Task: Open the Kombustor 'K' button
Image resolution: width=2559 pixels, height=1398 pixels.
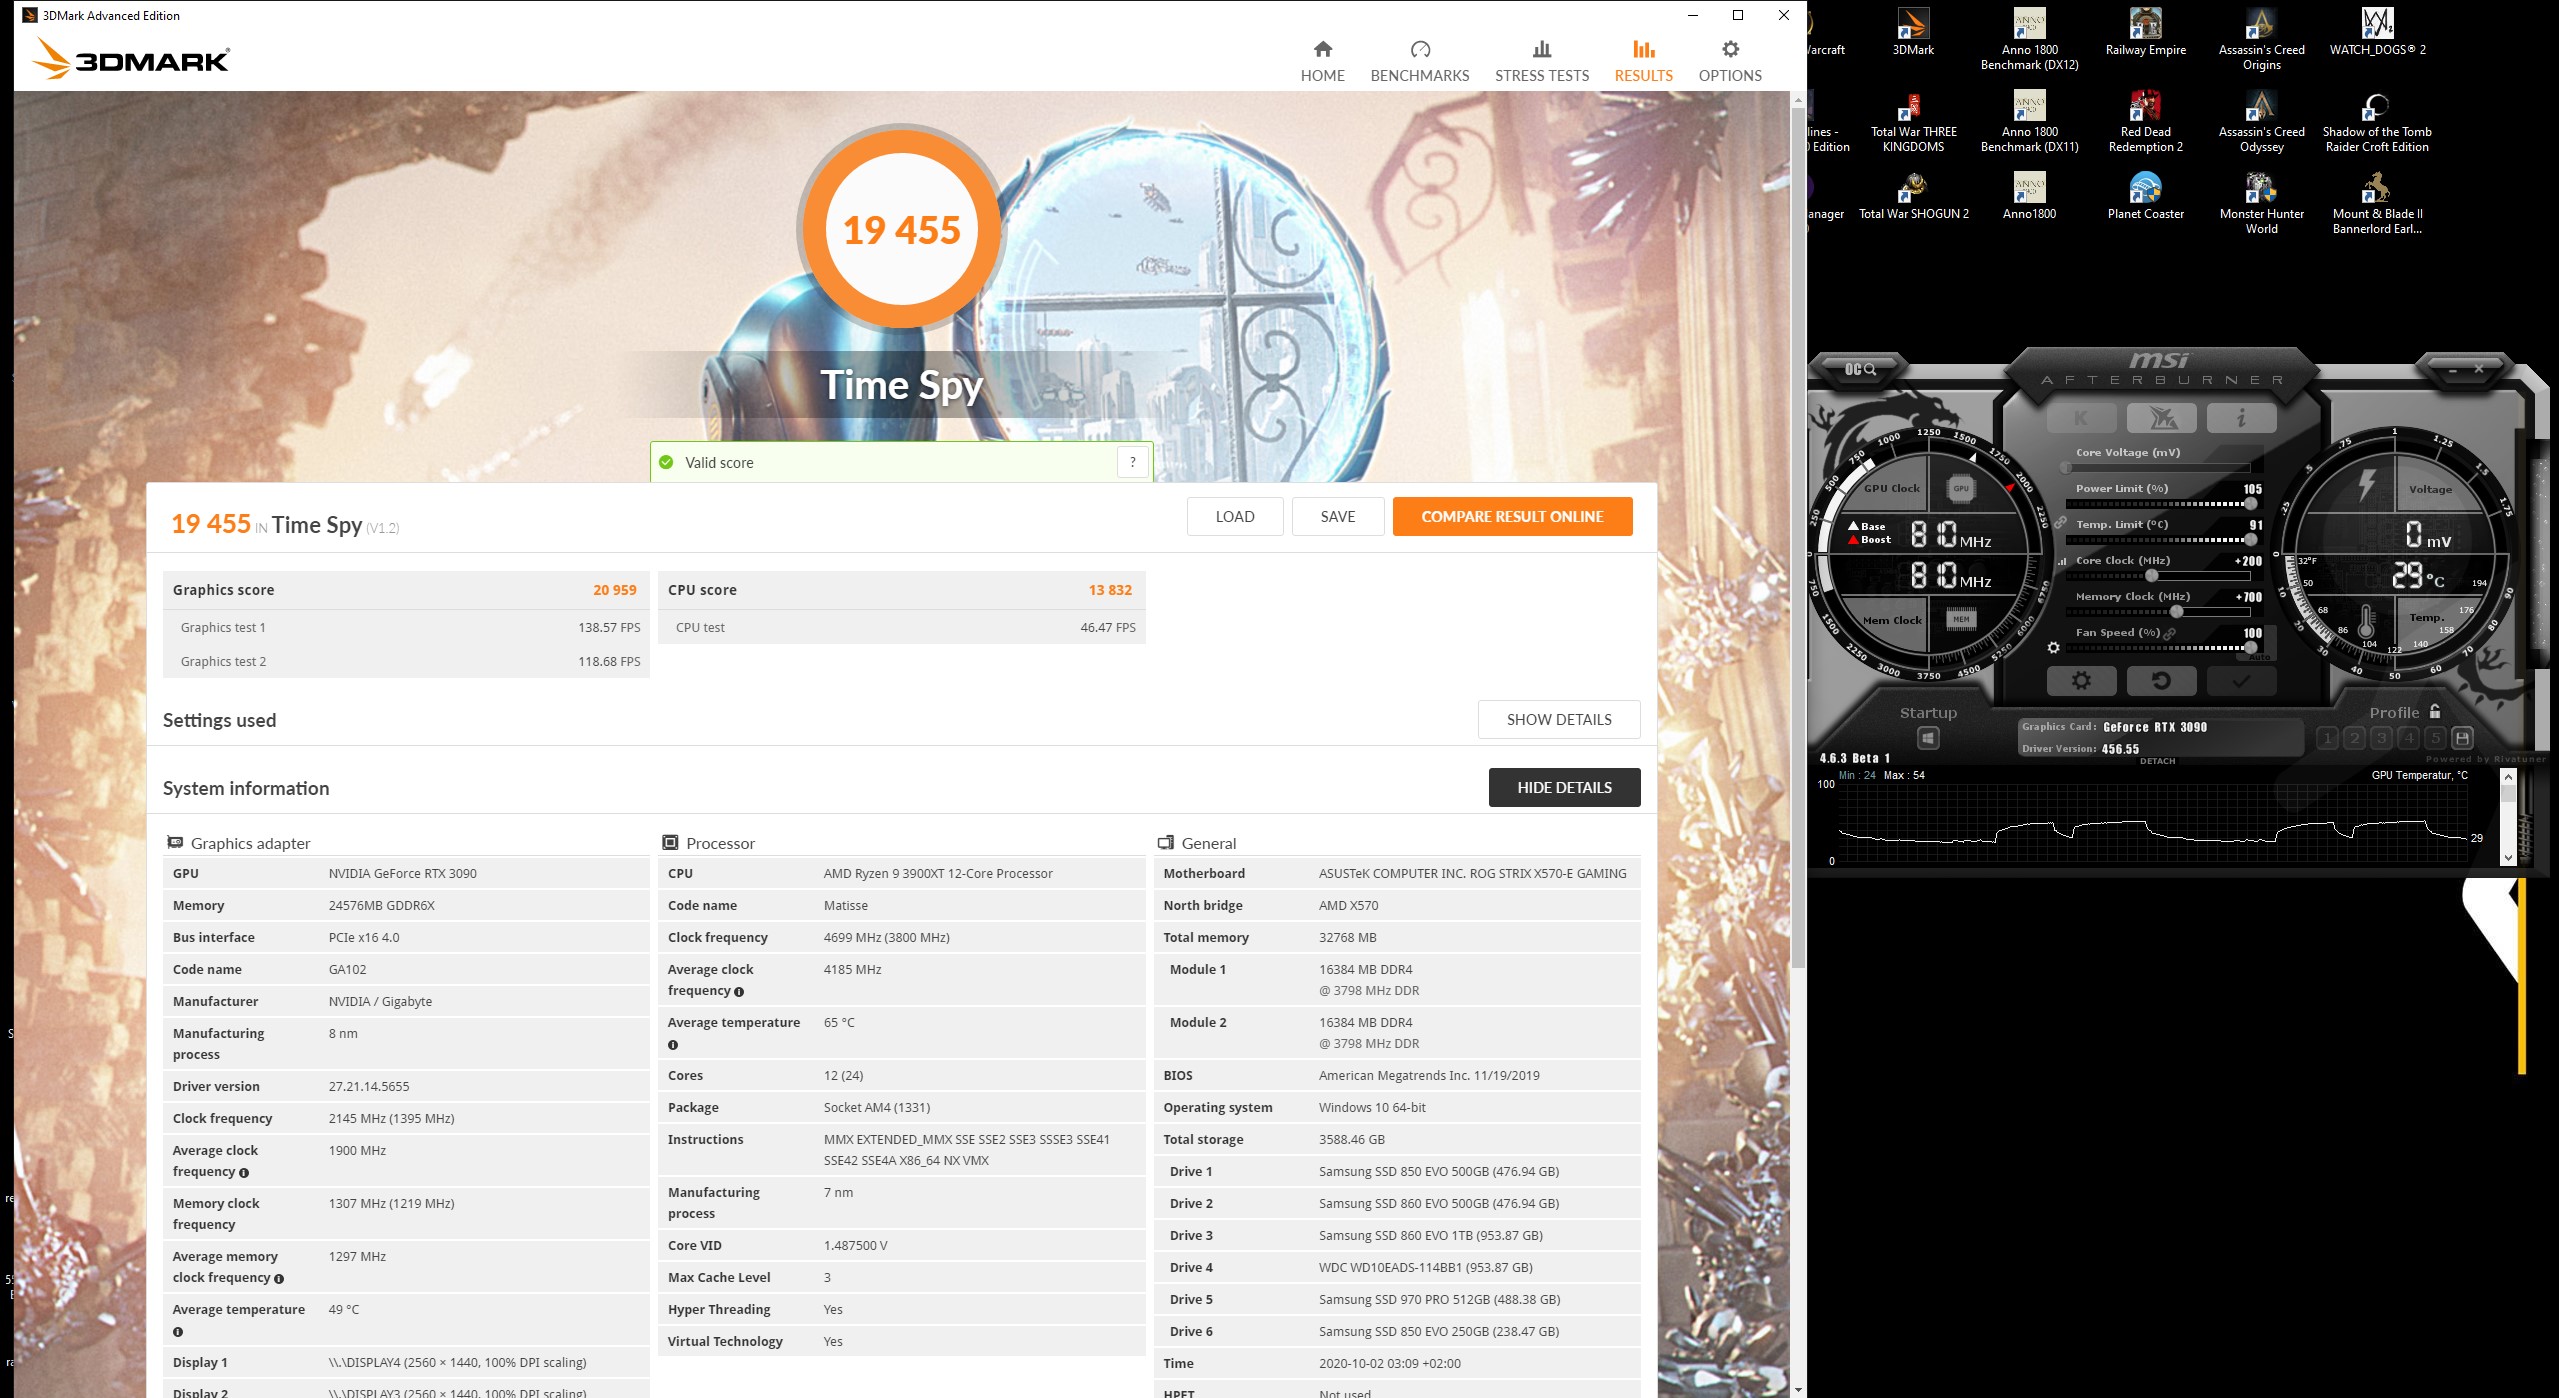Action: coord(2081,418)
